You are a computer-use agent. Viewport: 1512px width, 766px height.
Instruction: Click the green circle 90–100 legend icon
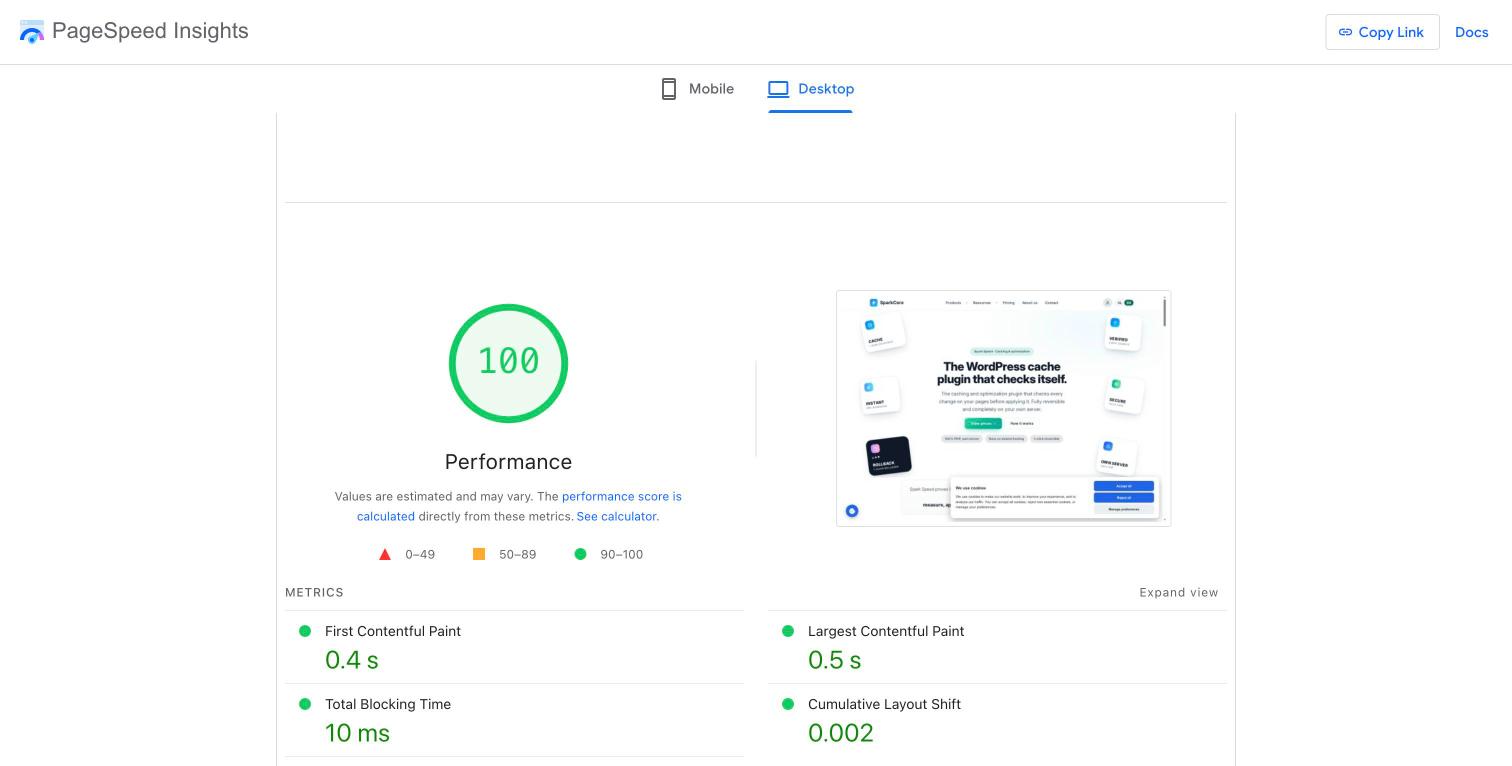pos(580,554)
